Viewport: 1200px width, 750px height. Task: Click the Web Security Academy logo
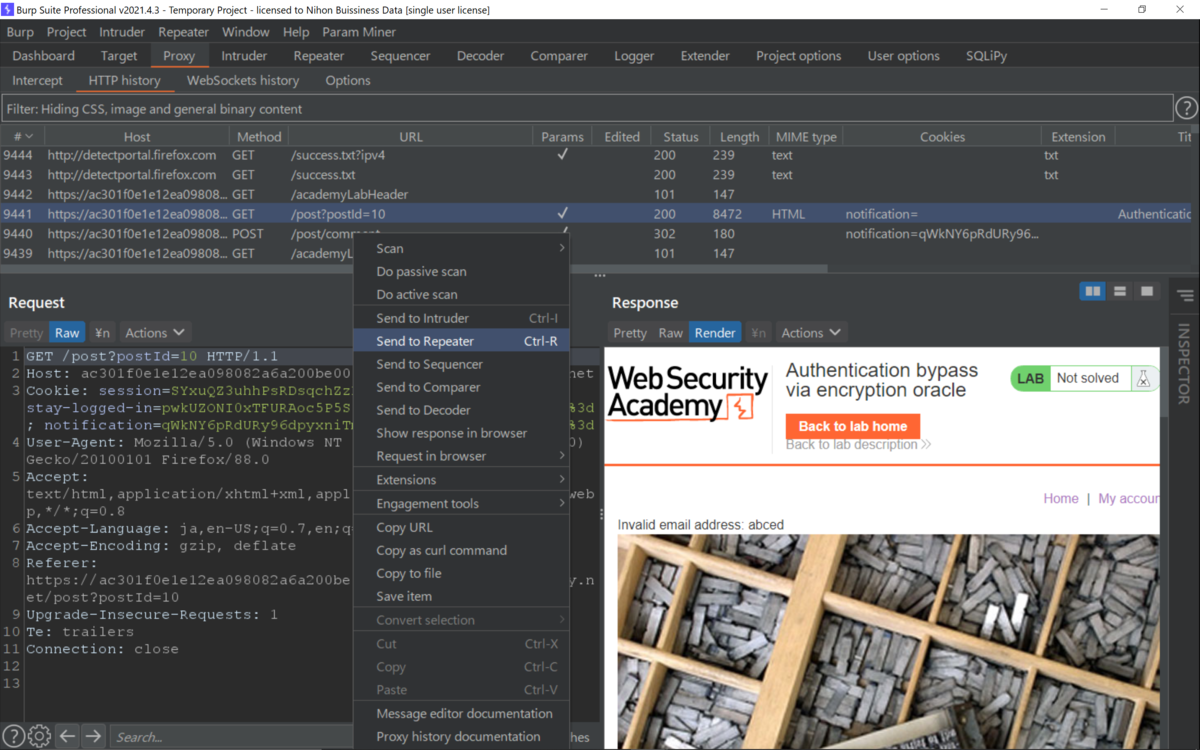pyautogui.click(x=687, y=392)
